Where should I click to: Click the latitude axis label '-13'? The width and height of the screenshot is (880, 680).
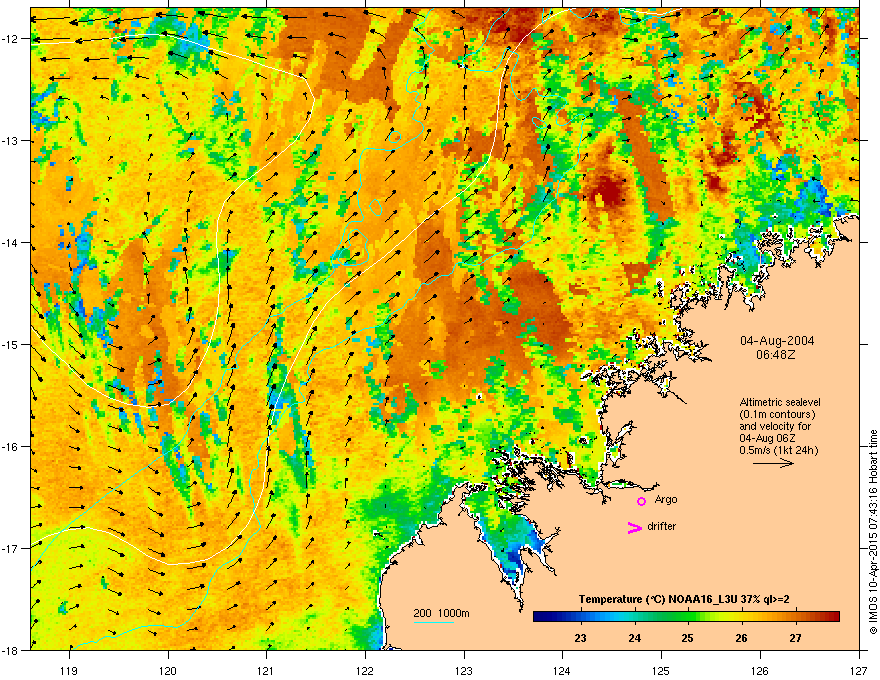point(11,141)
